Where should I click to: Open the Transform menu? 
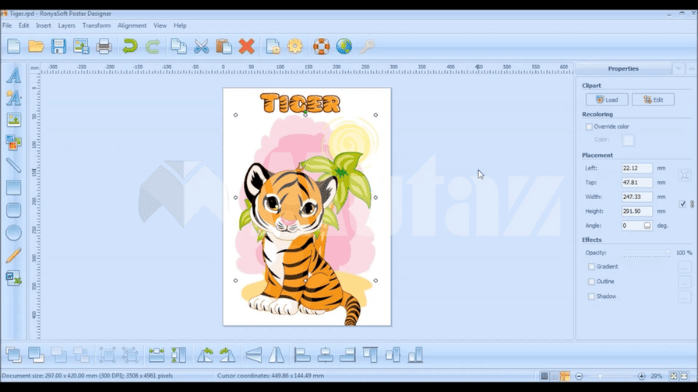(x=96, y=26)
